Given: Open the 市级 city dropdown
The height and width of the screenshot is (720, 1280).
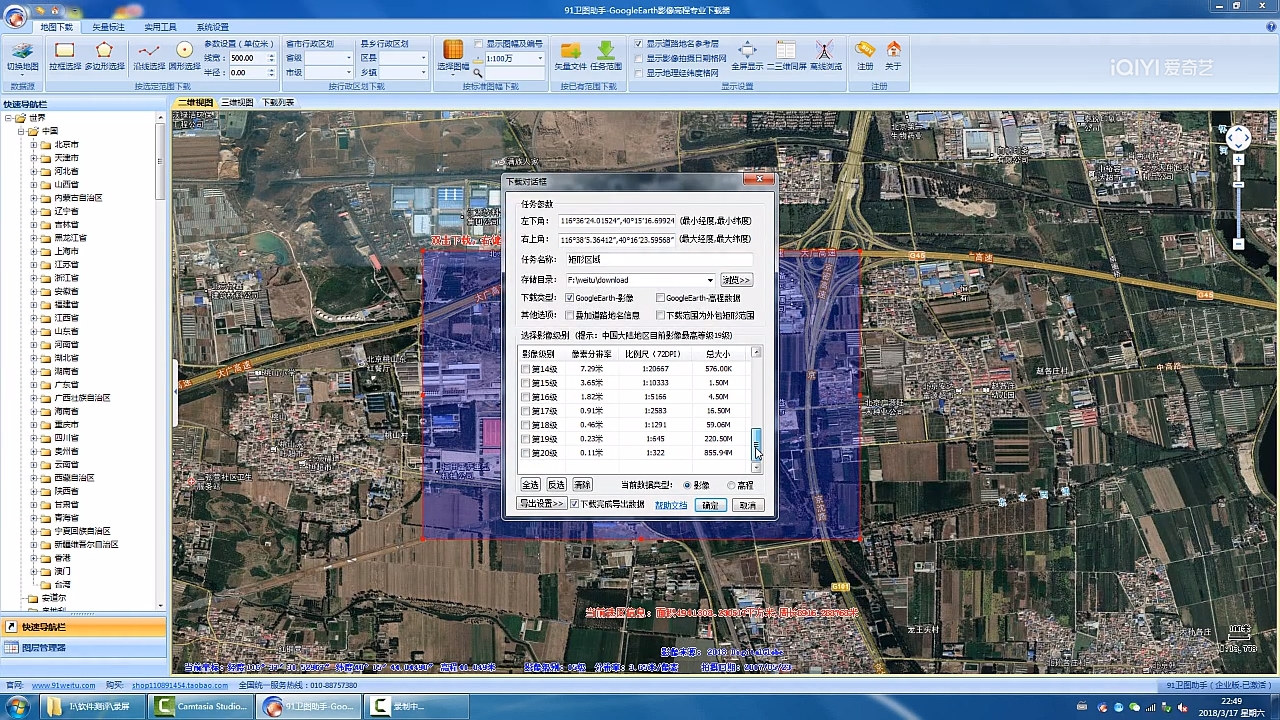Looking at the screenshot, I should [347, 73].
